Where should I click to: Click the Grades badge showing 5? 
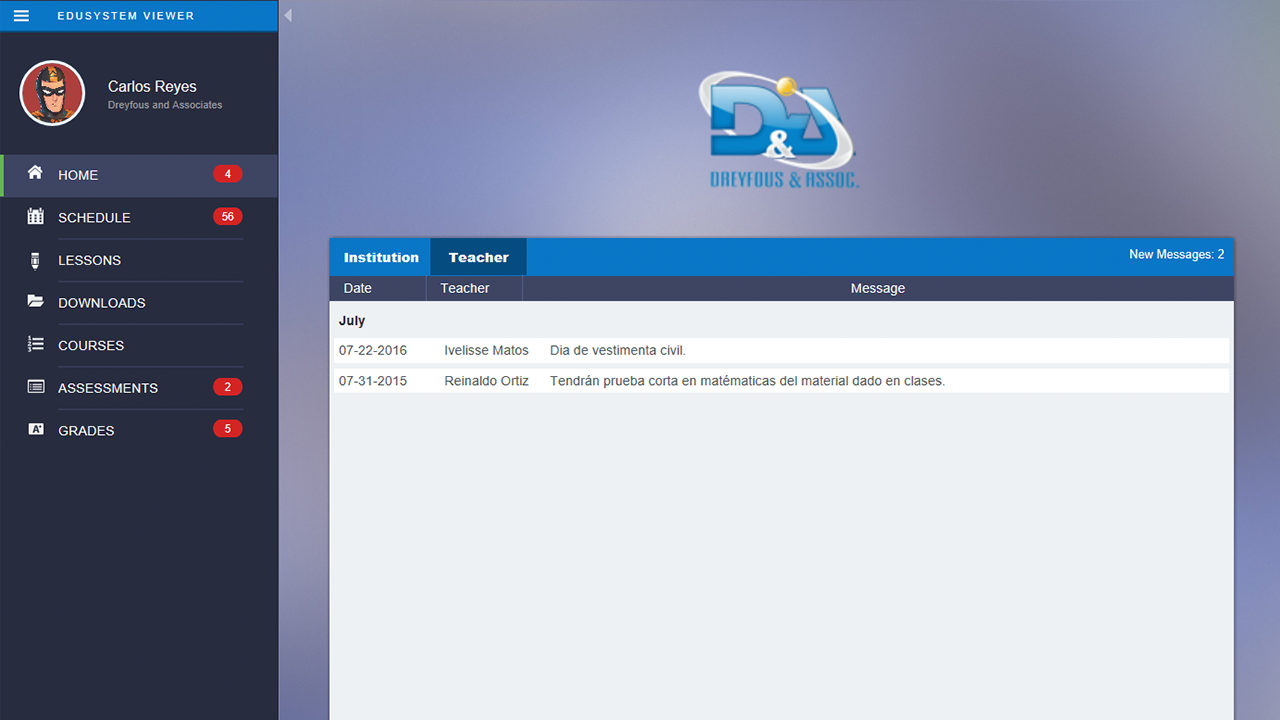coord(227,429)
